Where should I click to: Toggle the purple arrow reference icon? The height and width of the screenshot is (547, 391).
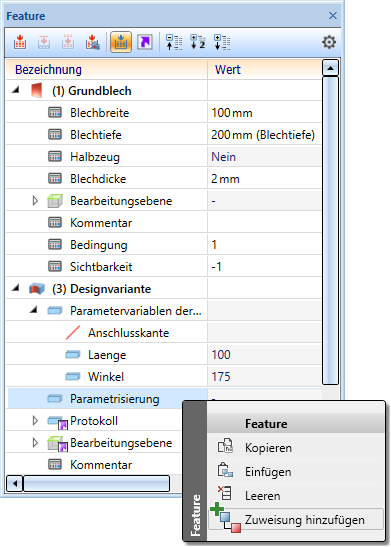[145, 42]
